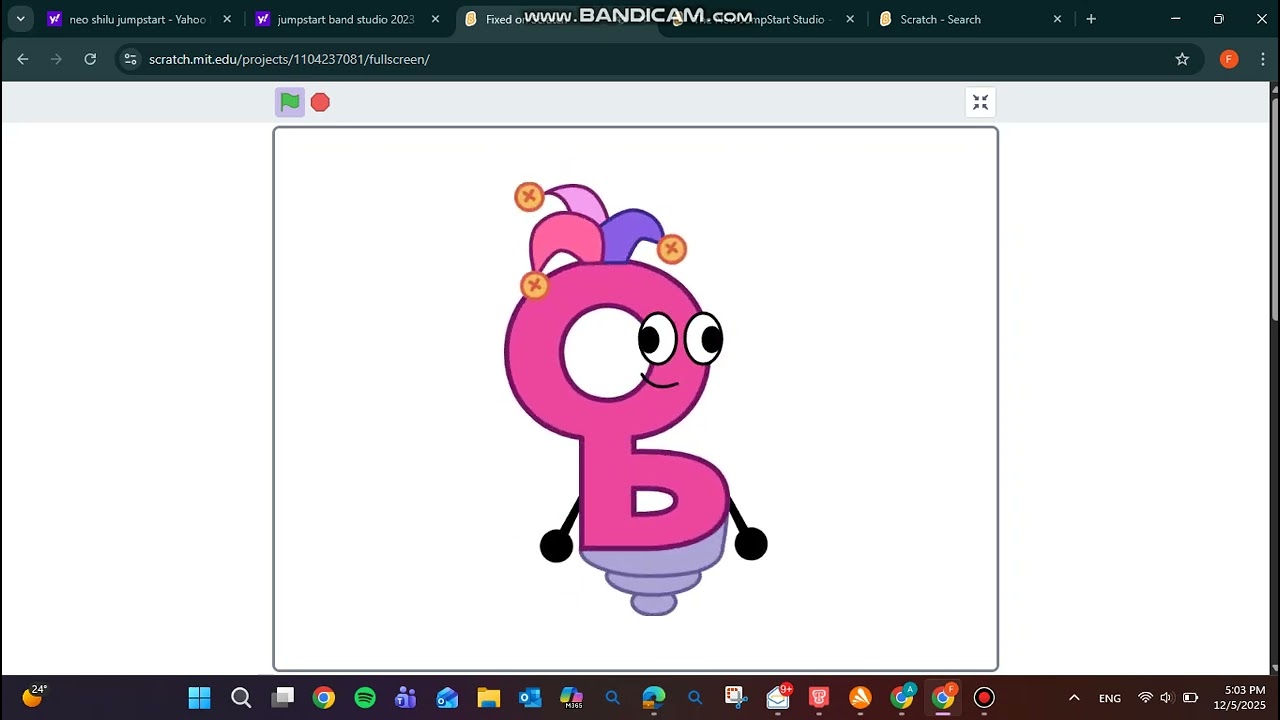Open the volume control in the tray
The width and height of the screenshot is (1280, 720).
(1166, 698)
